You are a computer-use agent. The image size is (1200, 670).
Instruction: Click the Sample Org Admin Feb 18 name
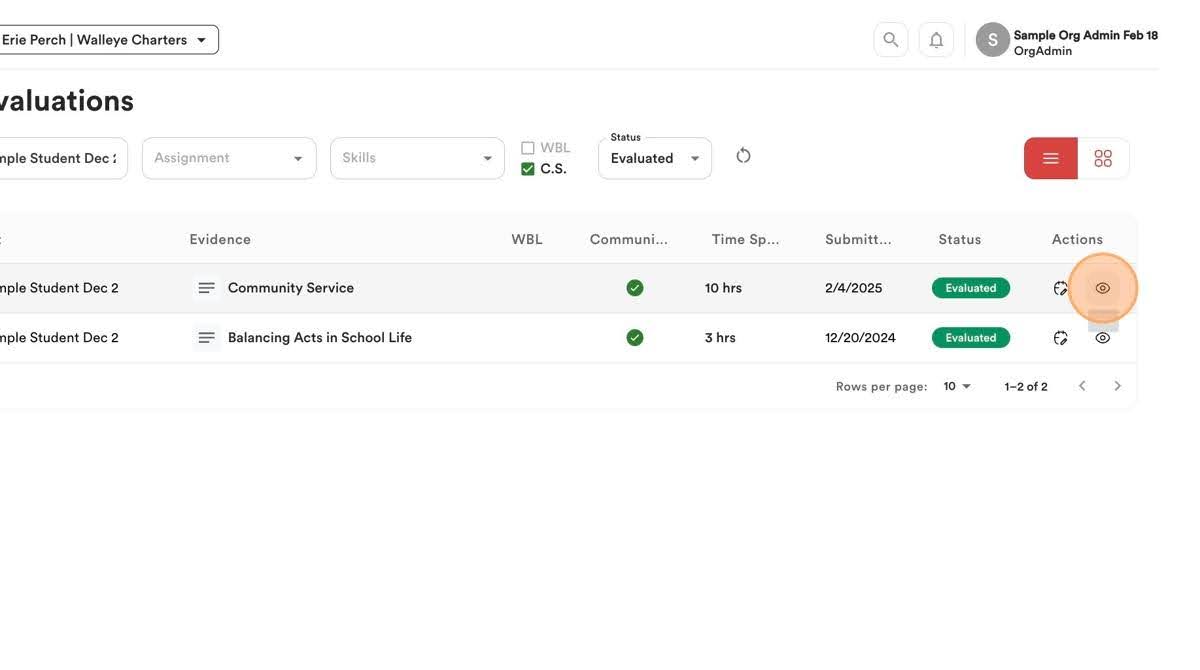point(1086,35)
